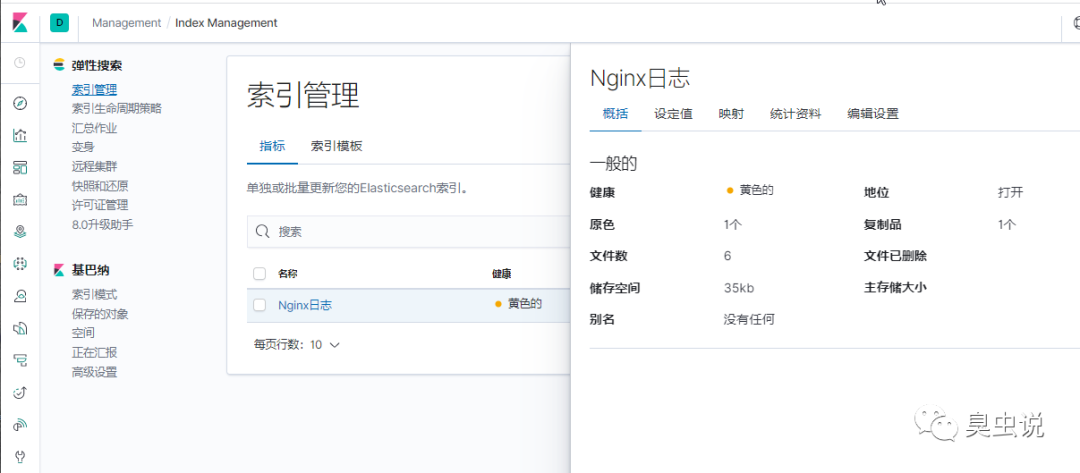Click the 打开 status value
The height and width of the screenshot is (473, 1080).
tap(1010, 193)
